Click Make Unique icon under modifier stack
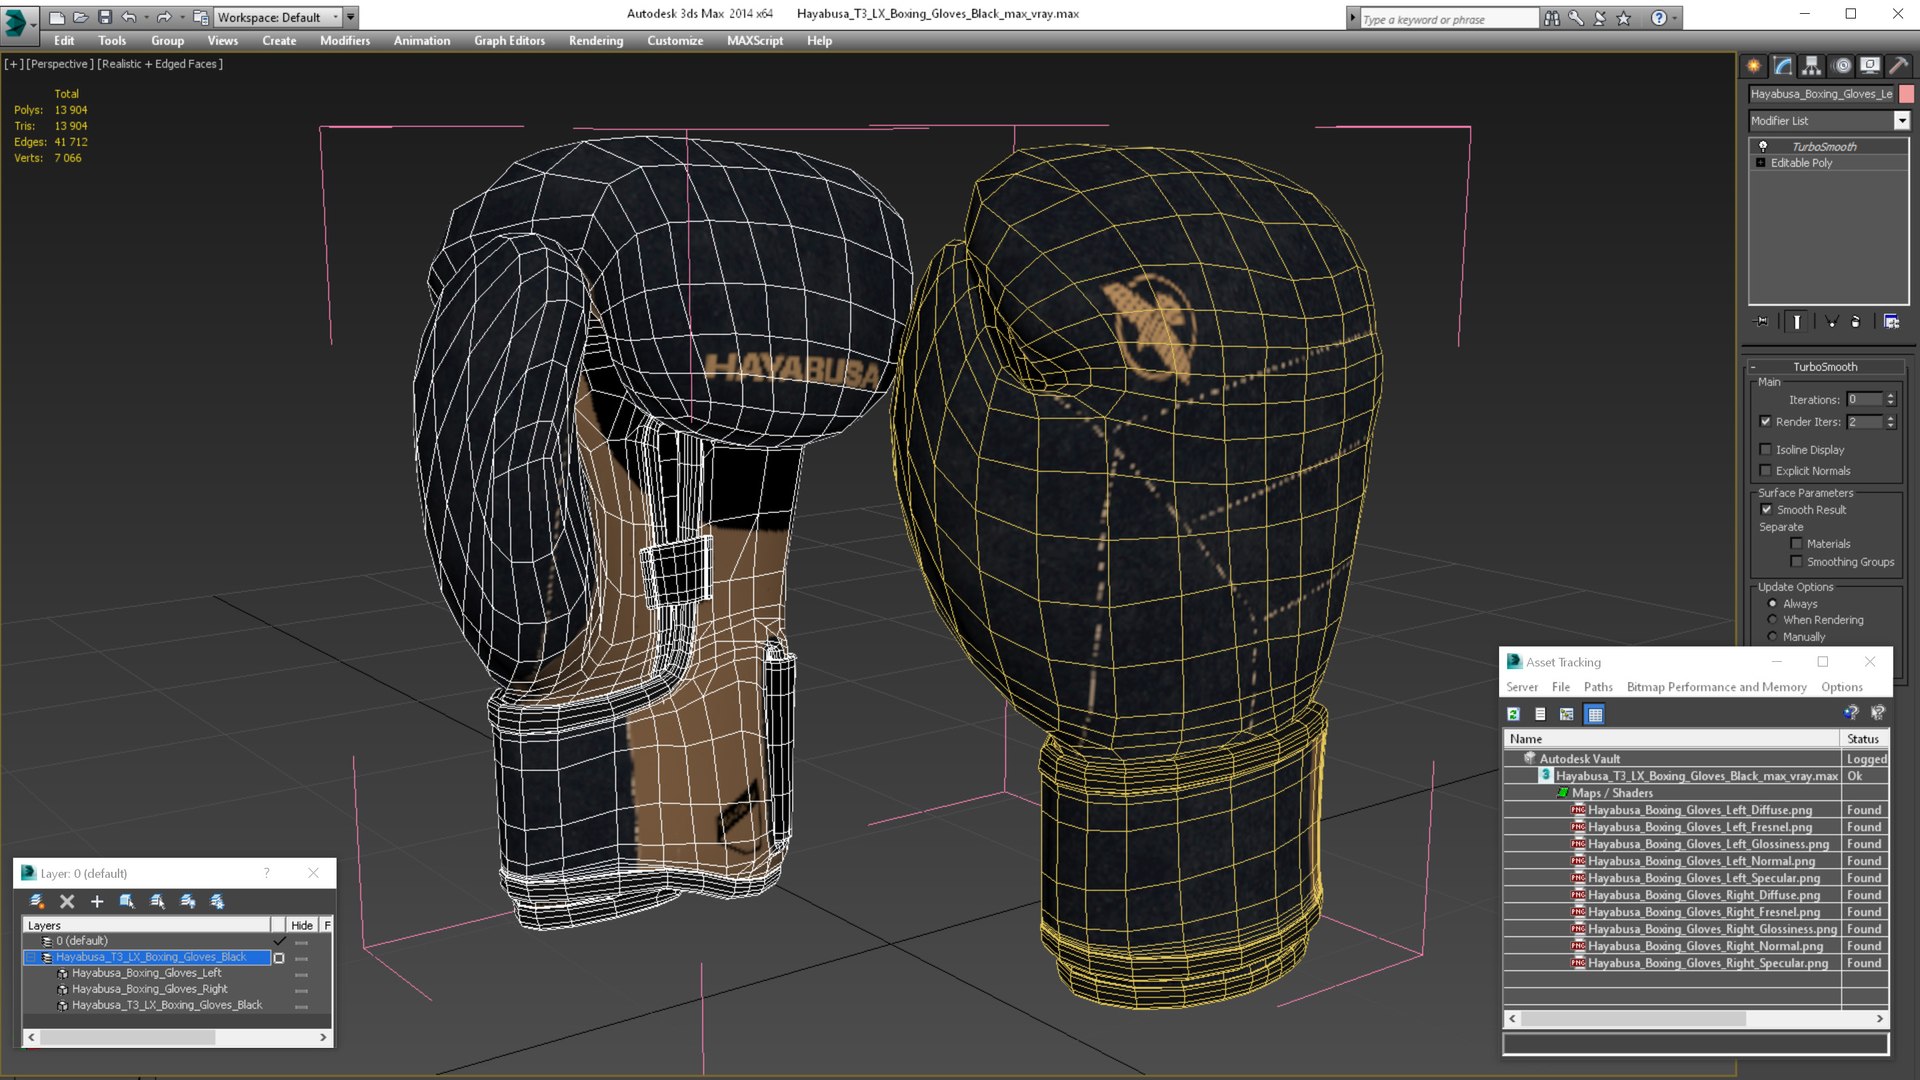1920x1080 pixels. [x=1831, y=322]
